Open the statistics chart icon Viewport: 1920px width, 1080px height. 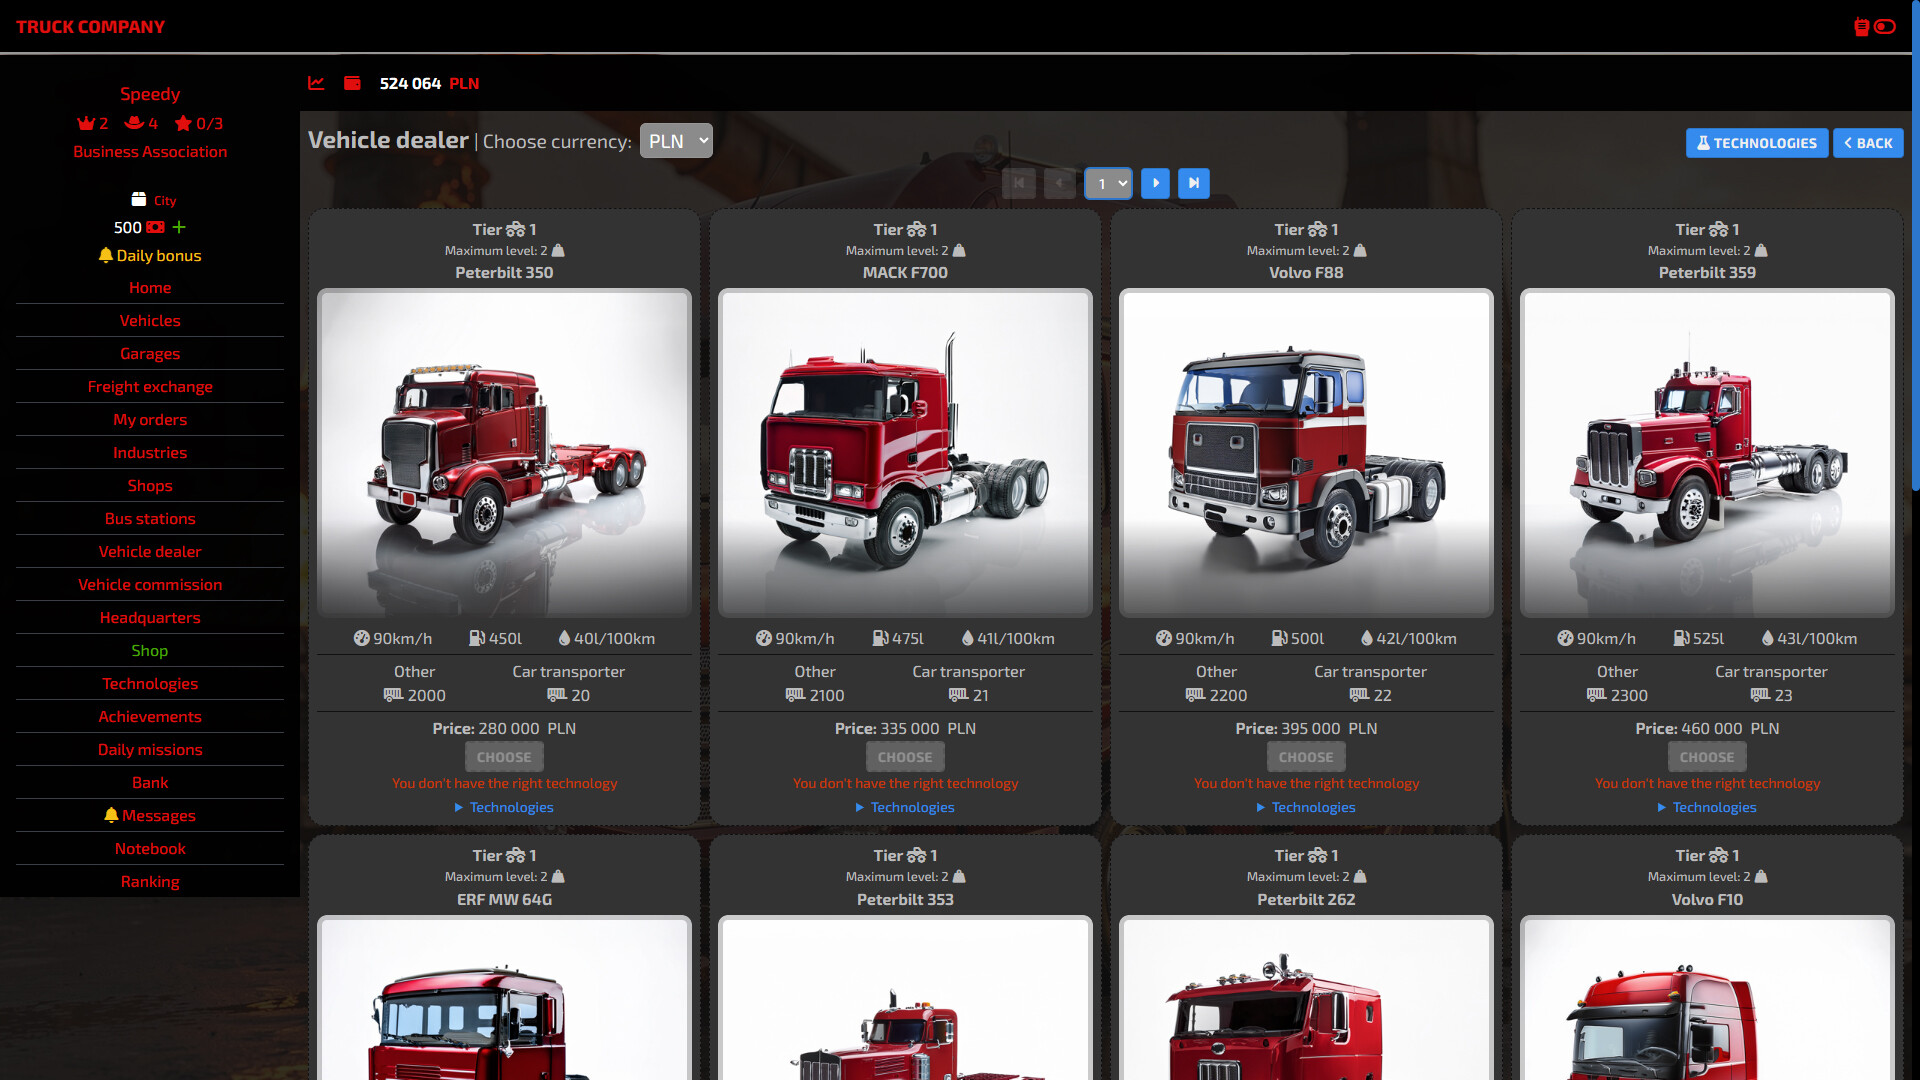pos(316,83)
